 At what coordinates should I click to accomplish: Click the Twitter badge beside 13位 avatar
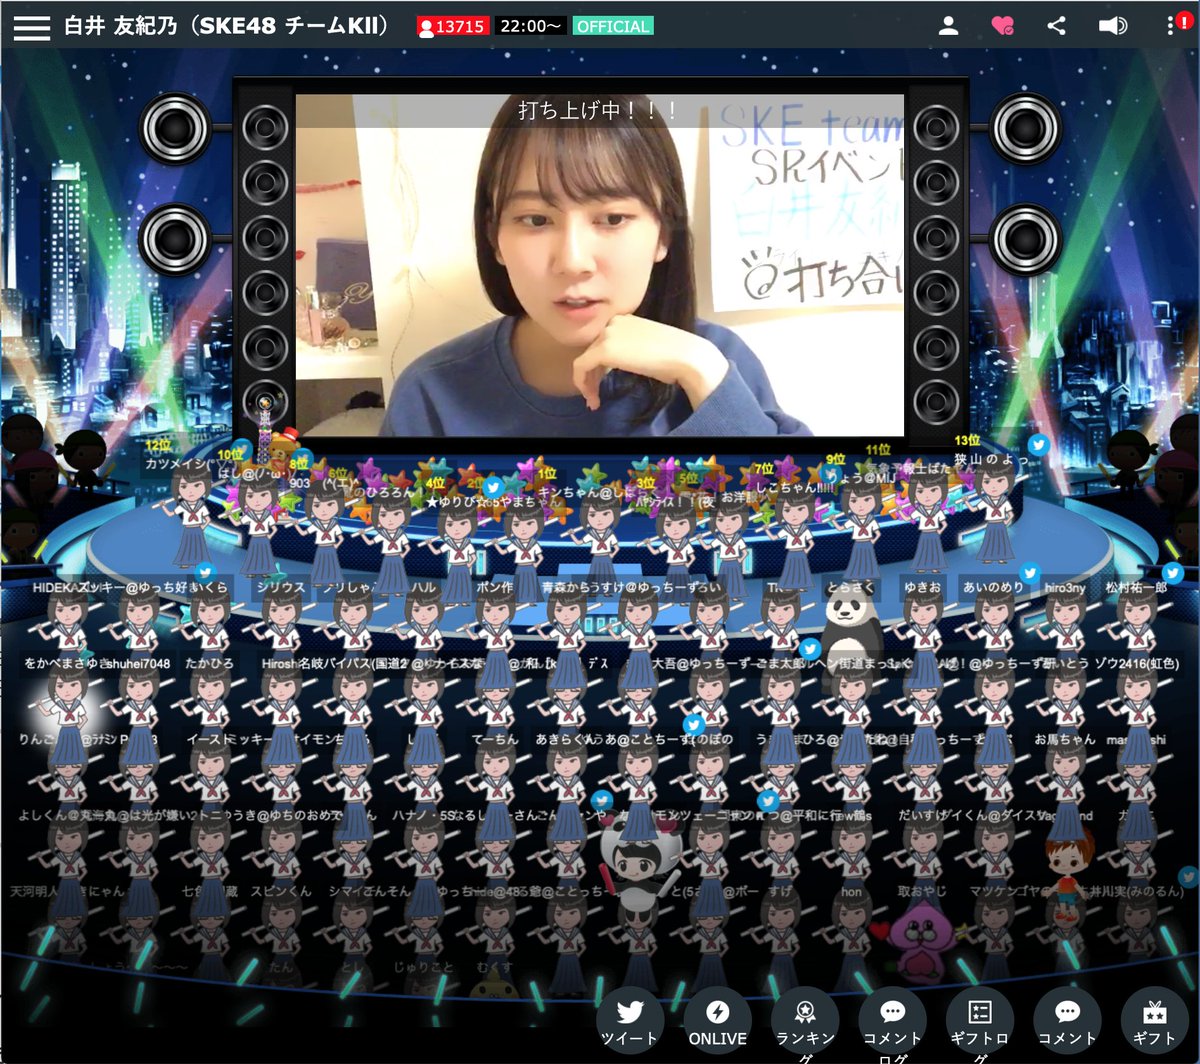click(x=1039, y=446)
